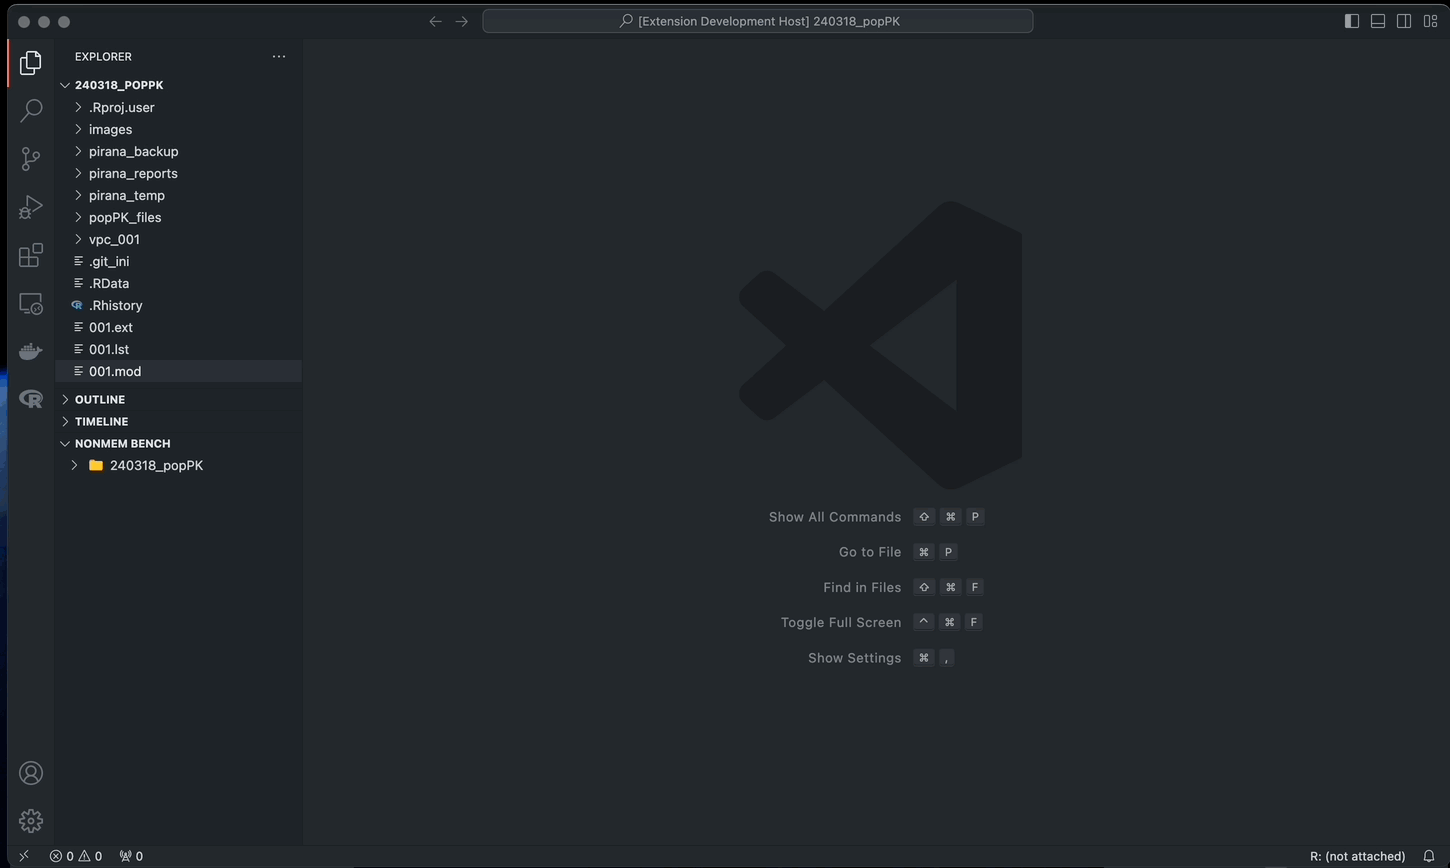
Task: Expand the pirana_backup folder
Action: coord(179,151)
